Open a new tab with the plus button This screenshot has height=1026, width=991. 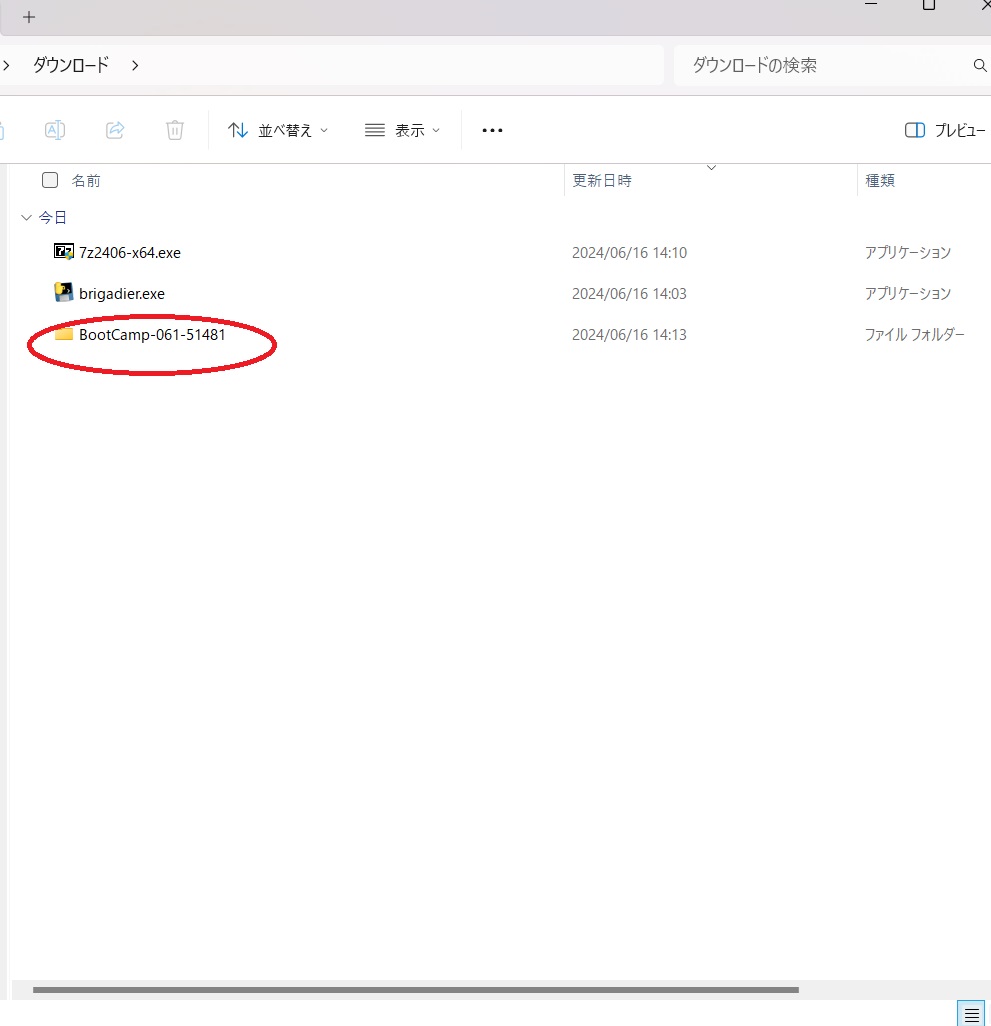point(28,16)
